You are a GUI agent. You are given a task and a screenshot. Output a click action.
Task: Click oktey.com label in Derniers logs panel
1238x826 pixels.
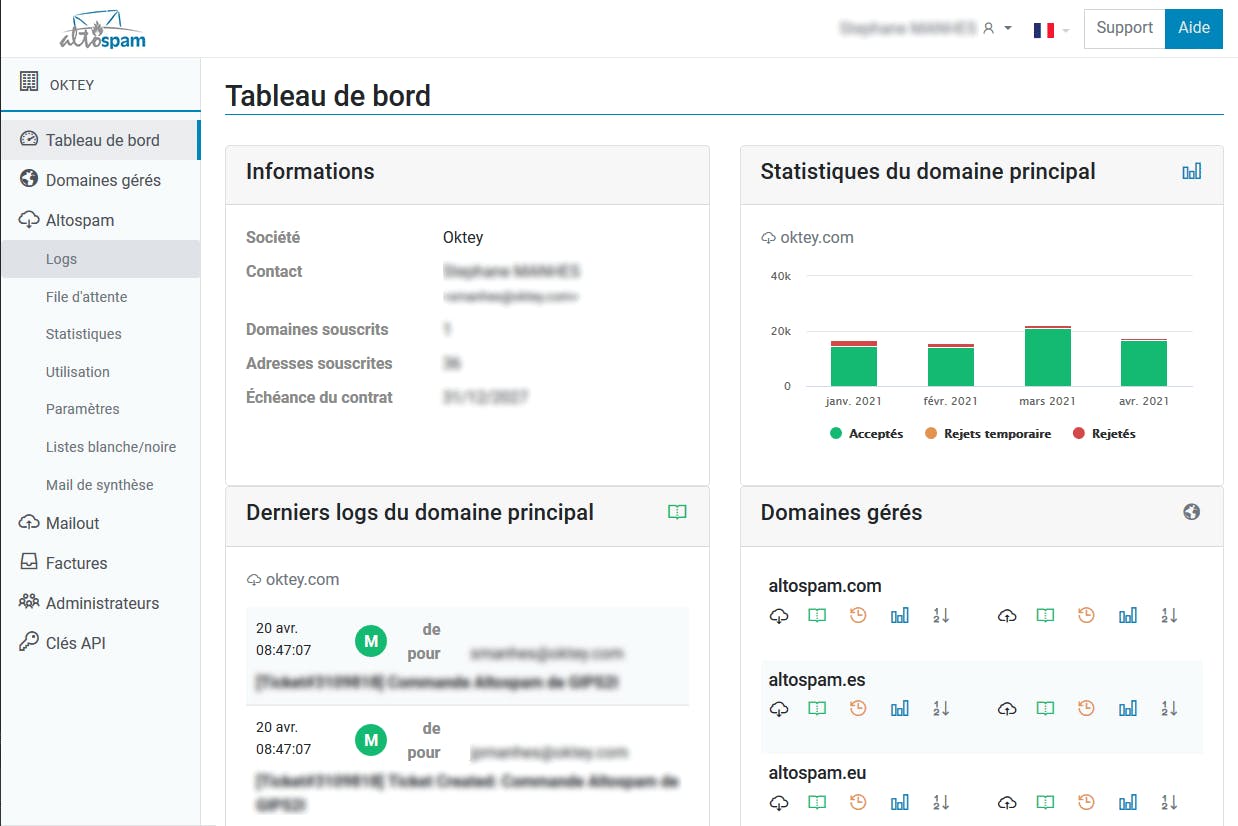point(302,580)
